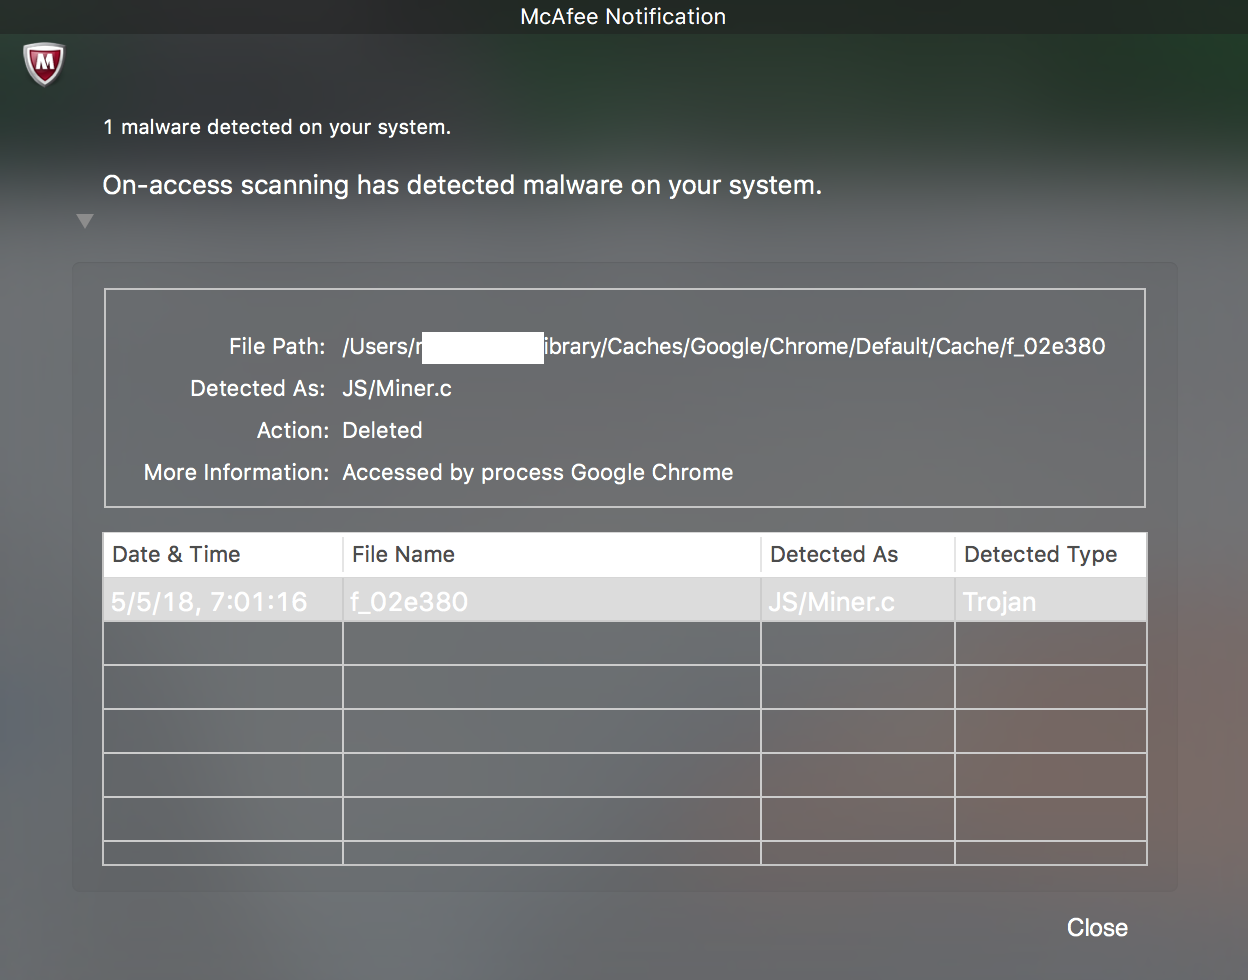This screenshot has height=980, width=1248.
Task: Click the 'More Information:' label
Action: [x=236, y=472]
